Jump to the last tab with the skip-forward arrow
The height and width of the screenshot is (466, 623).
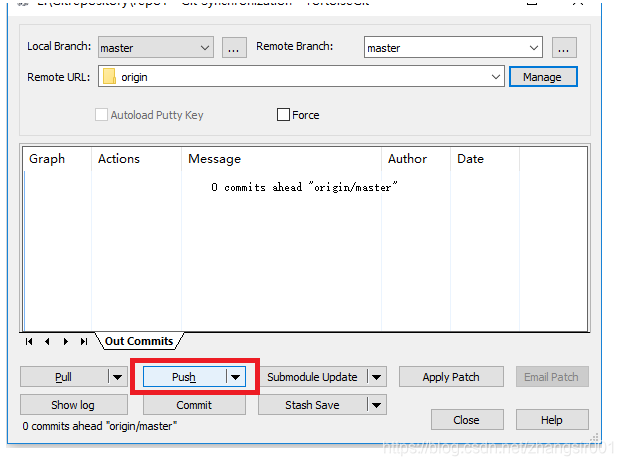point(83,341)
